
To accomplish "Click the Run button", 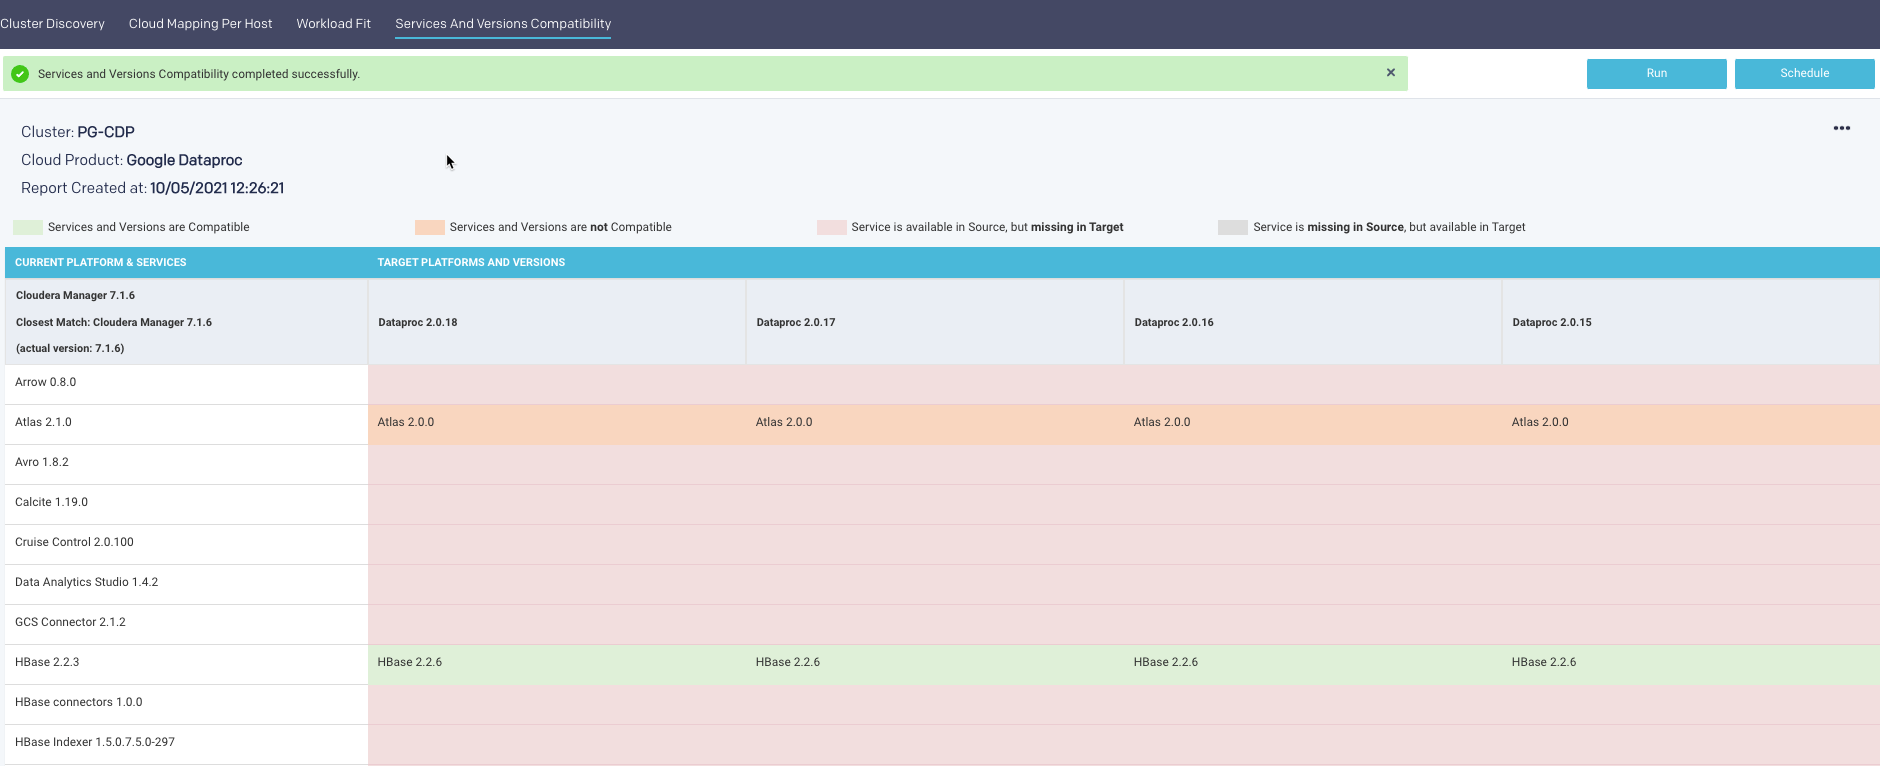I will pos(1656,73).
